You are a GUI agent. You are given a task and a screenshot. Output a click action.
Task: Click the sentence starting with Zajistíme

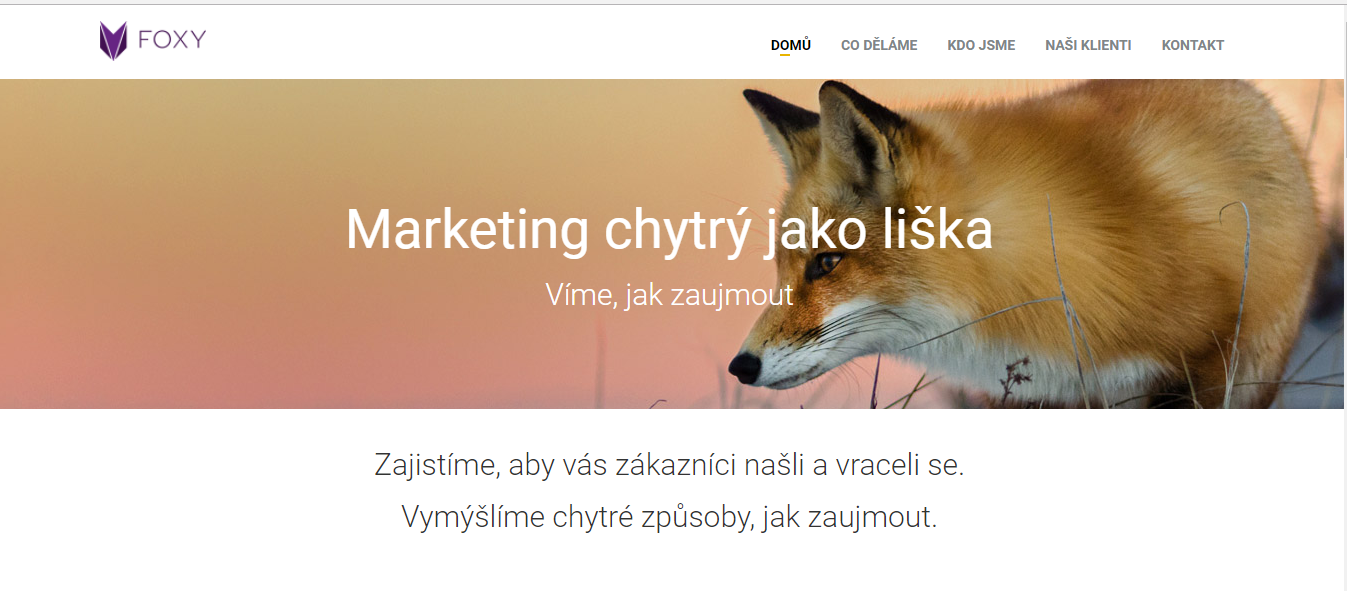tap(669, 465)
